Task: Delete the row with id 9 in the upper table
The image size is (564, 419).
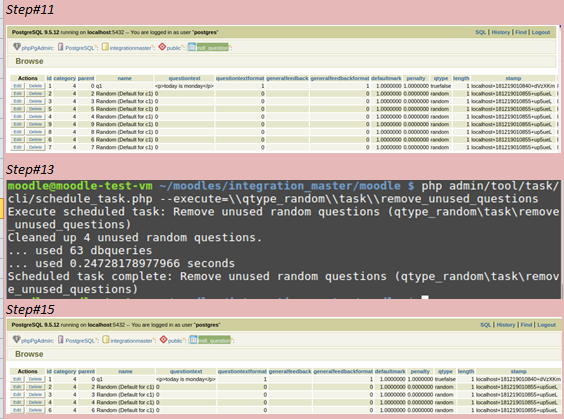Action: 35,124
